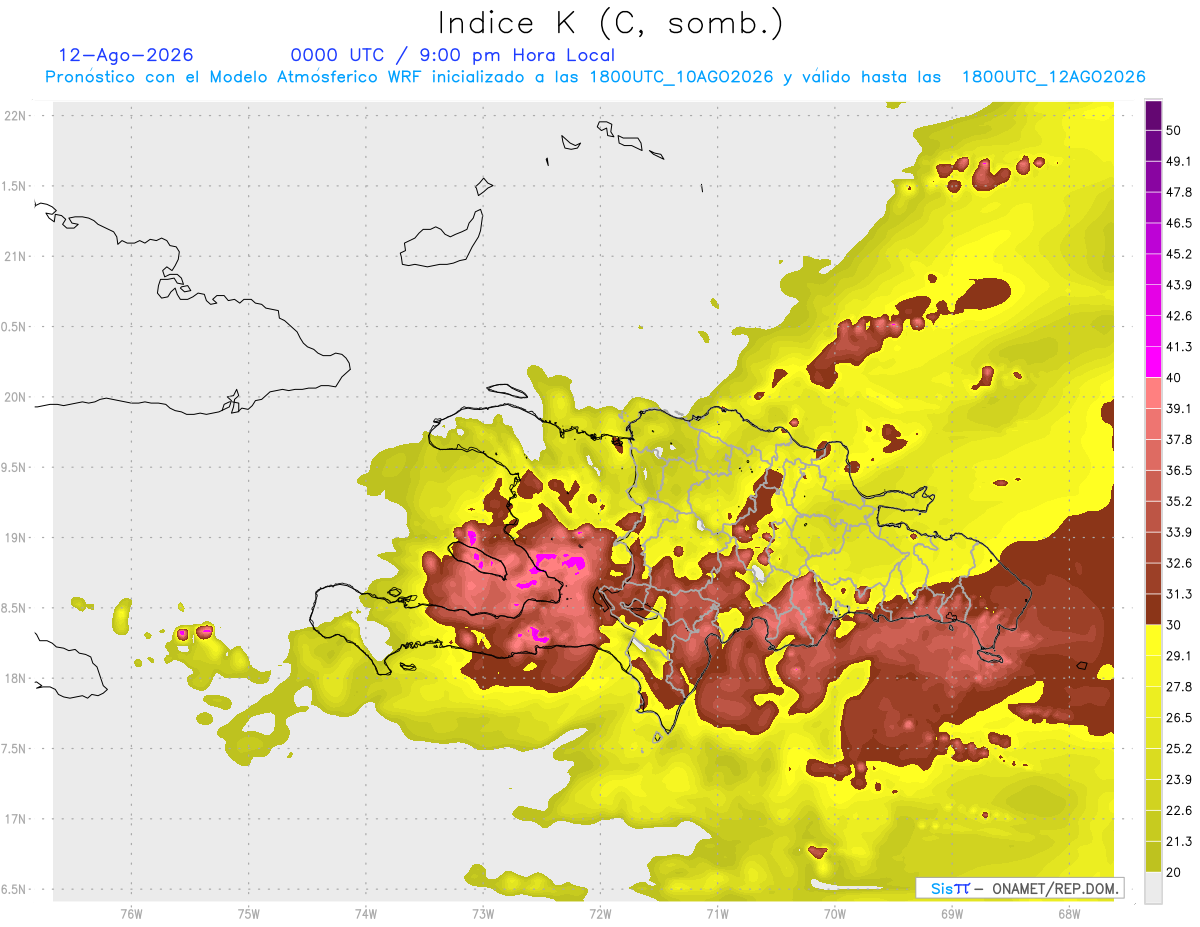This screenshot has width=1200, height=927.
Task: Select the date label '12-Ago-2026'
Action: (x=126, y=55)
